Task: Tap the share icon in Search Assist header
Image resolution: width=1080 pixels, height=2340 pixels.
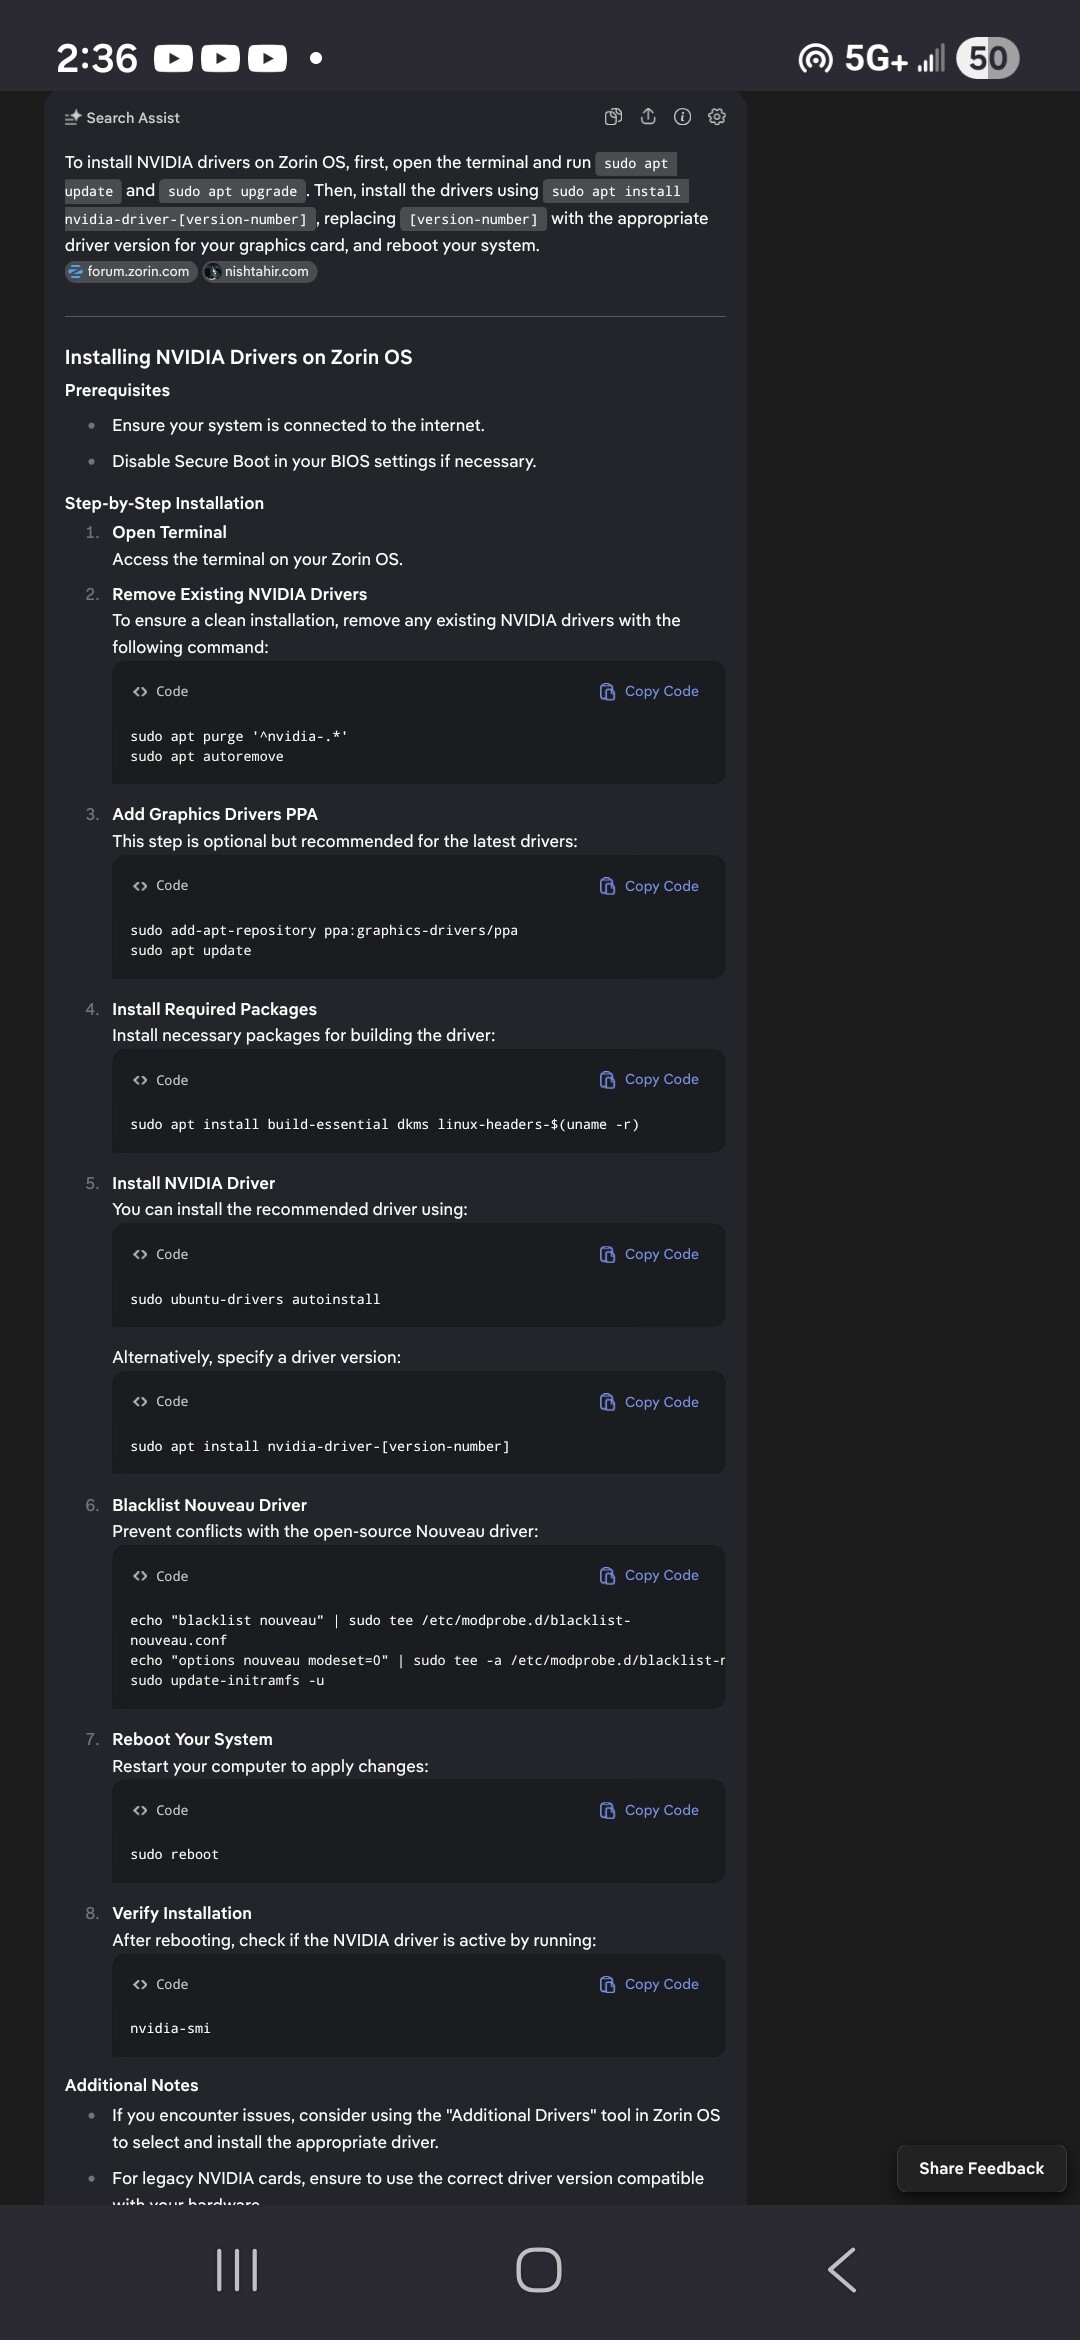Action: (x=648, y=117)
